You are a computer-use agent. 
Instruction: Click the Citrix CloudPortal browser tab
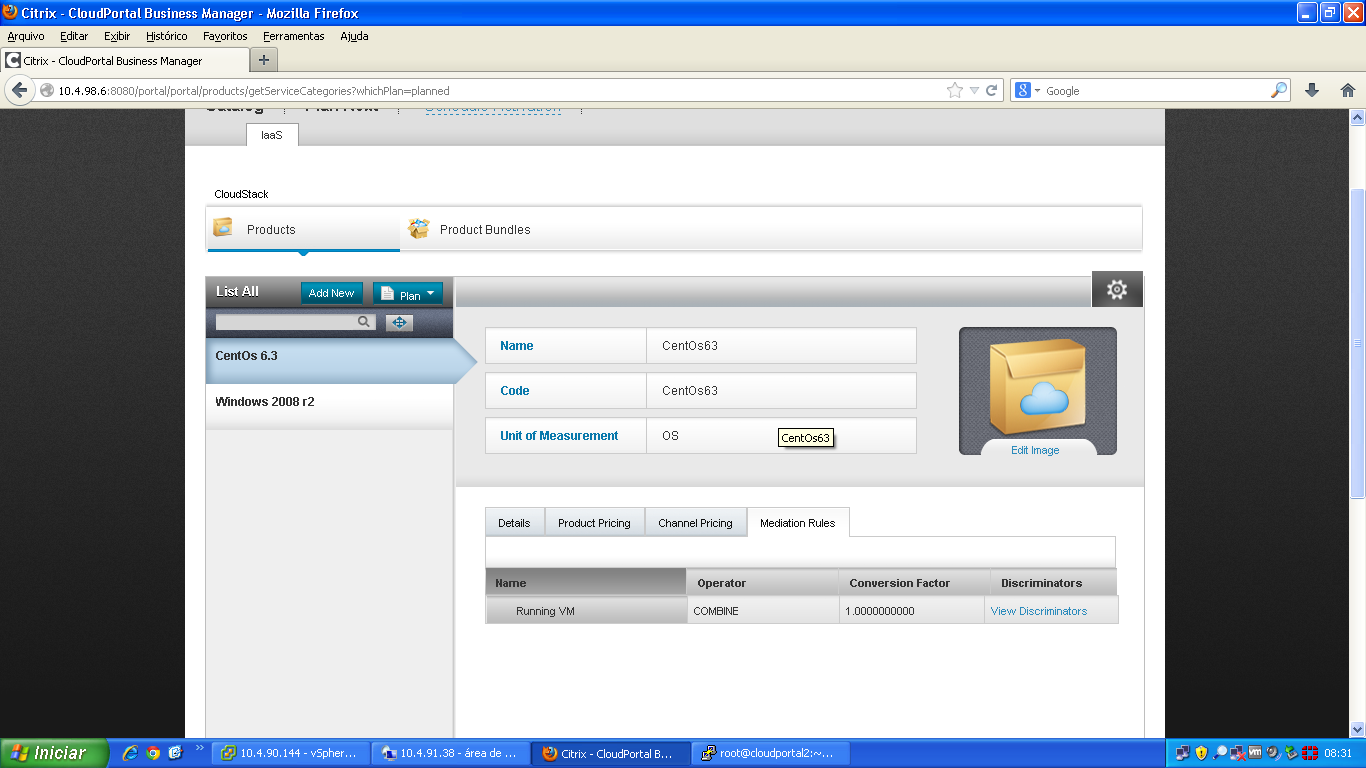click(123, 61)
